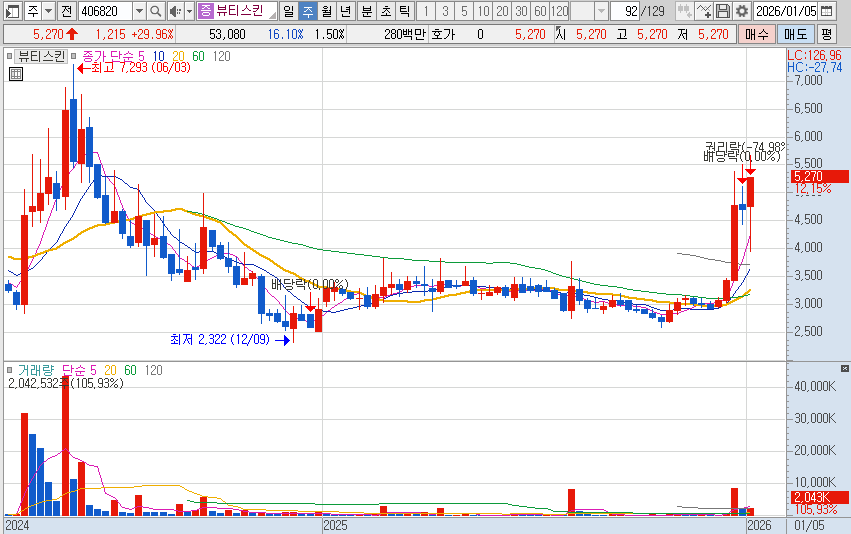Click the 배당락(0.00%) marker near 2025

click(309, 284)
